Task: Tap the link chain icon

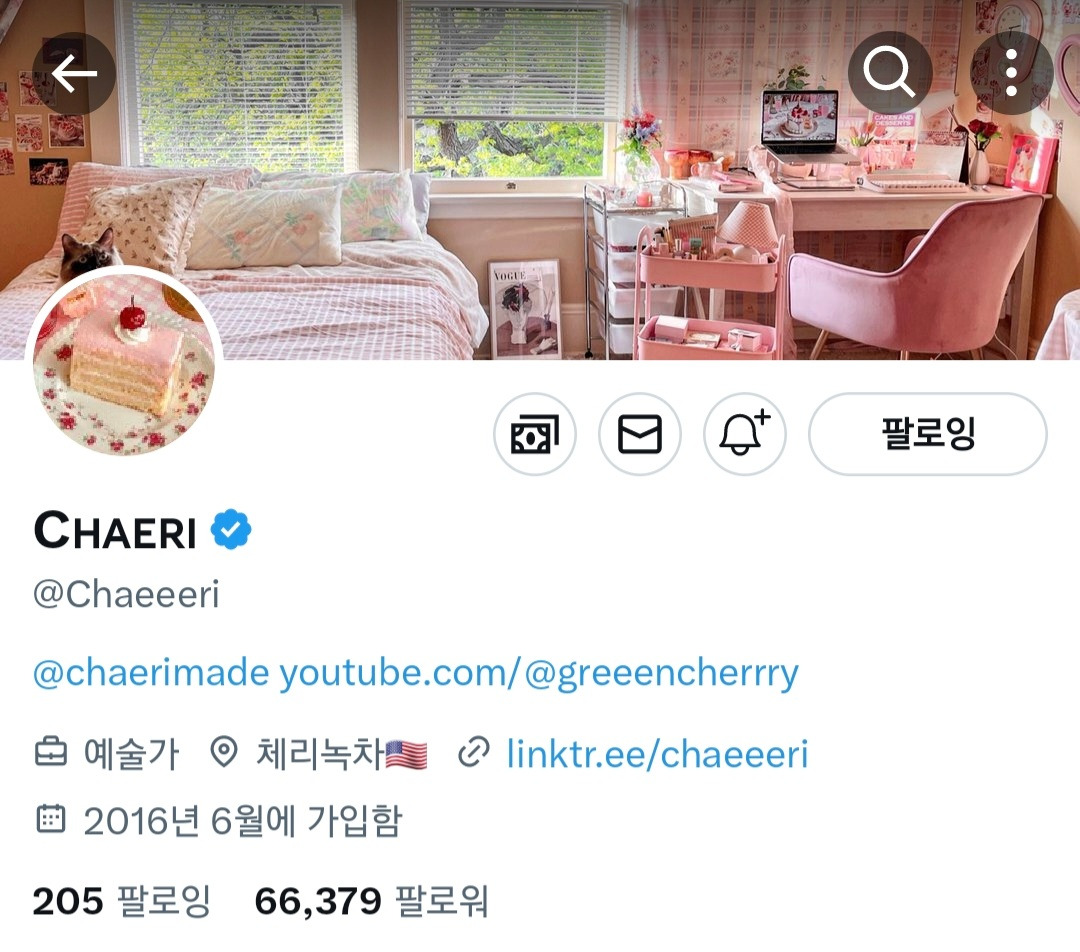Action: pos(474,752)
